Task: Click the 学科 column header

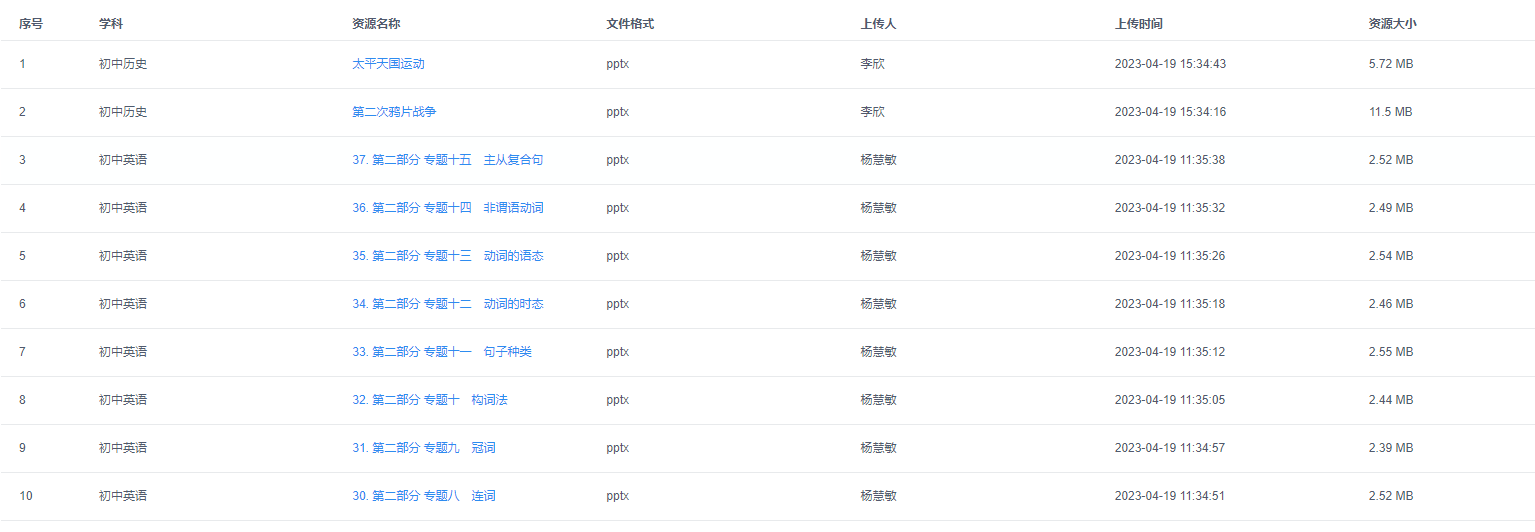Action: [x=111, y=23]
